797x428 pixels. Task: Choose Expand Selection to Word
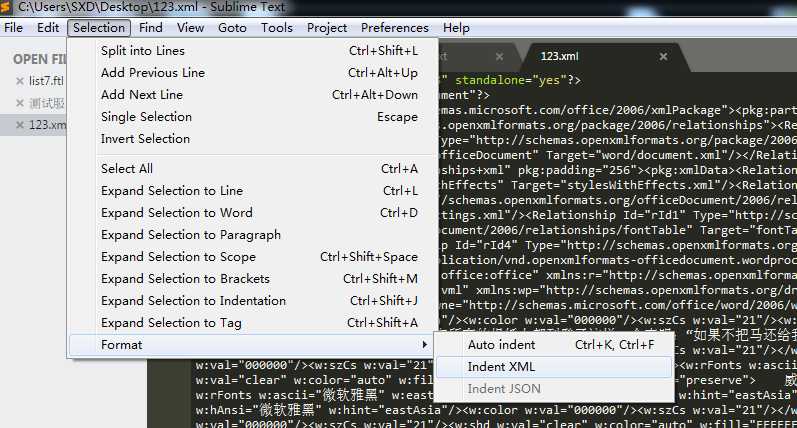click(253, 212)
